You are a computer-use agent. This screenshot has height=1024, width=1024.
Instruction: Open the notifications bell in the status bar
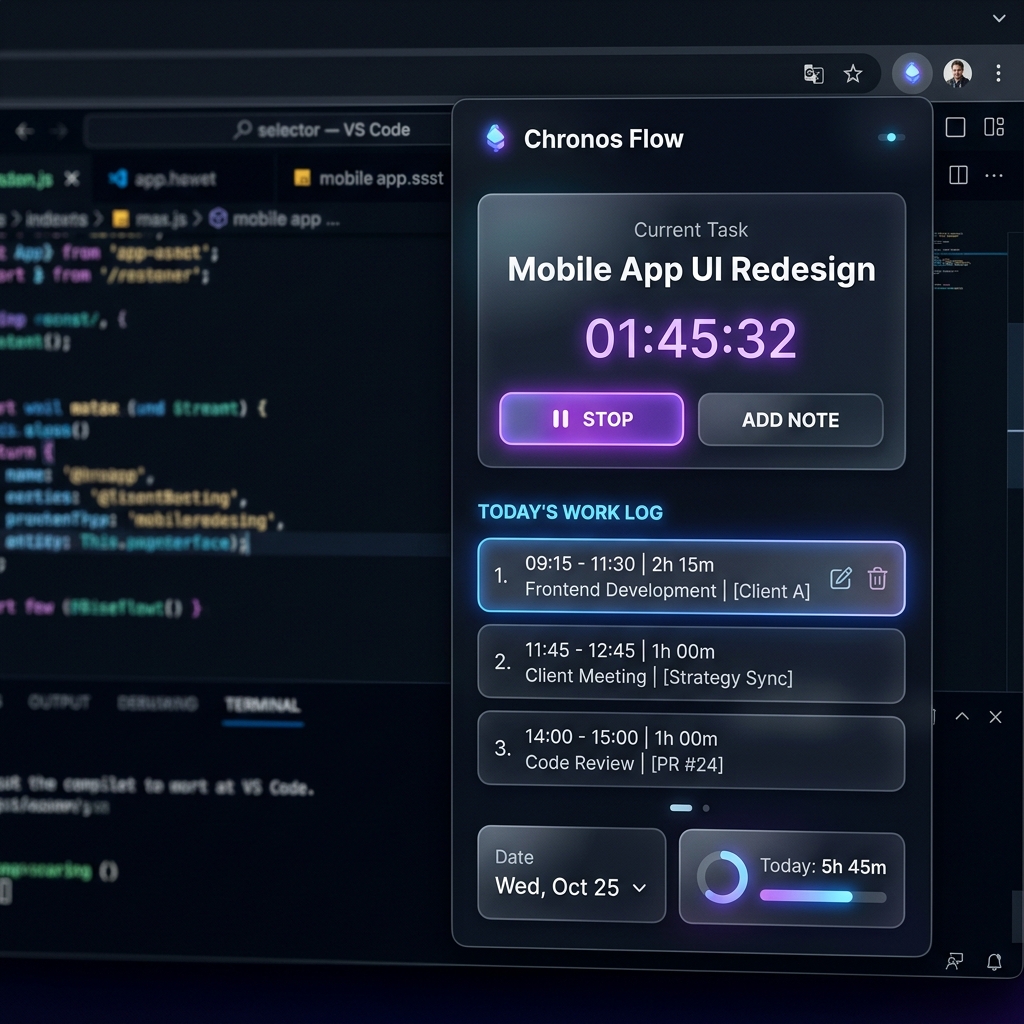(994, 961)
